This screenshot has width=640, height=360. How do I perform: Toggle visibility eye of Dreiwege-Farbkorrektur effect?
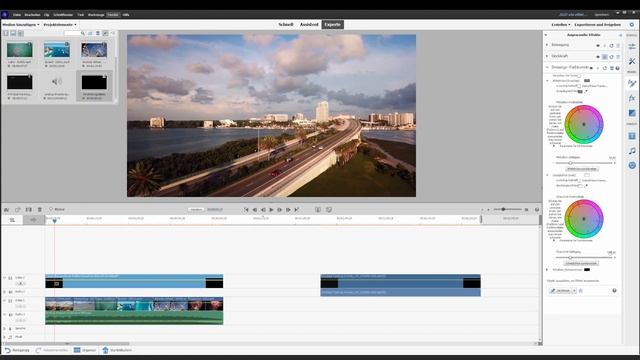coord(591,68)
